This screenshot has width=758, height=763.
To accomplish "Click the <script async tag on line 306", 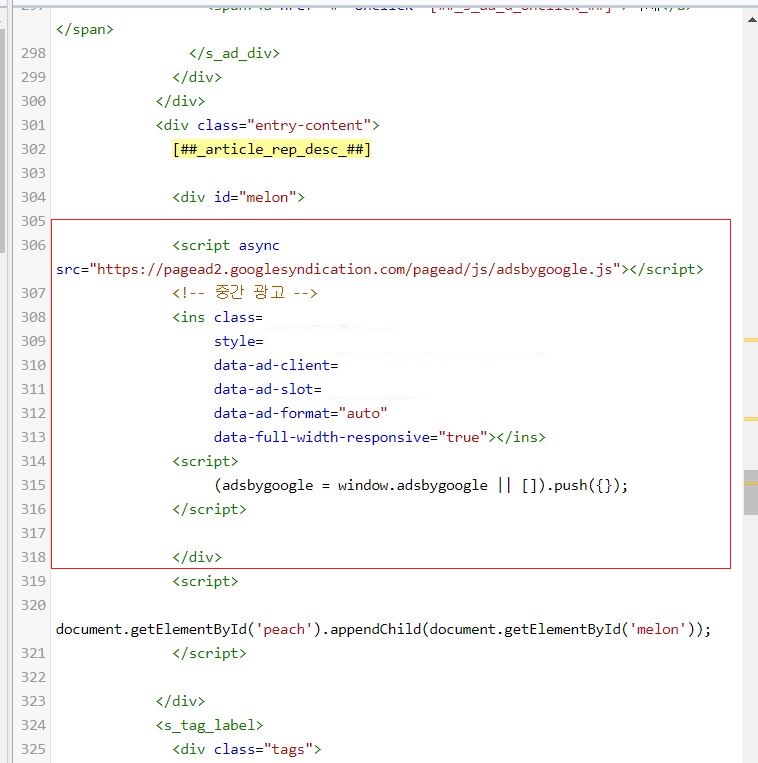I will (x=226, y=245).
